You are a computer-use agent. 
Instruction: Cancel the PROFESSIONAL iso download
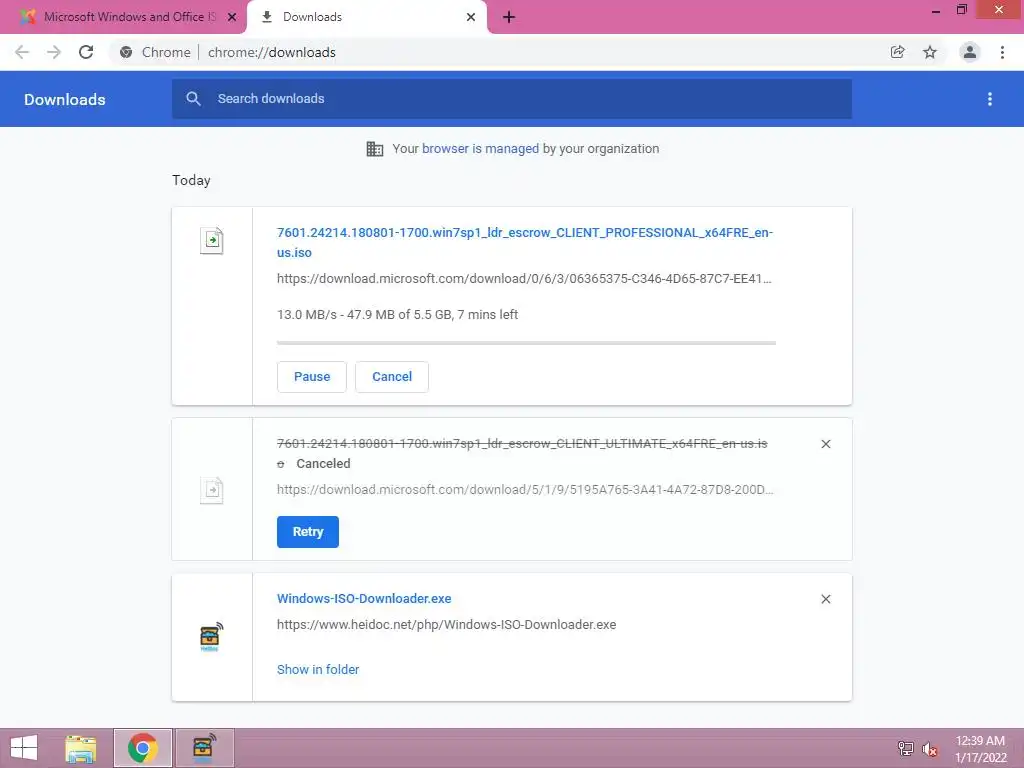(x=392, y=377)
